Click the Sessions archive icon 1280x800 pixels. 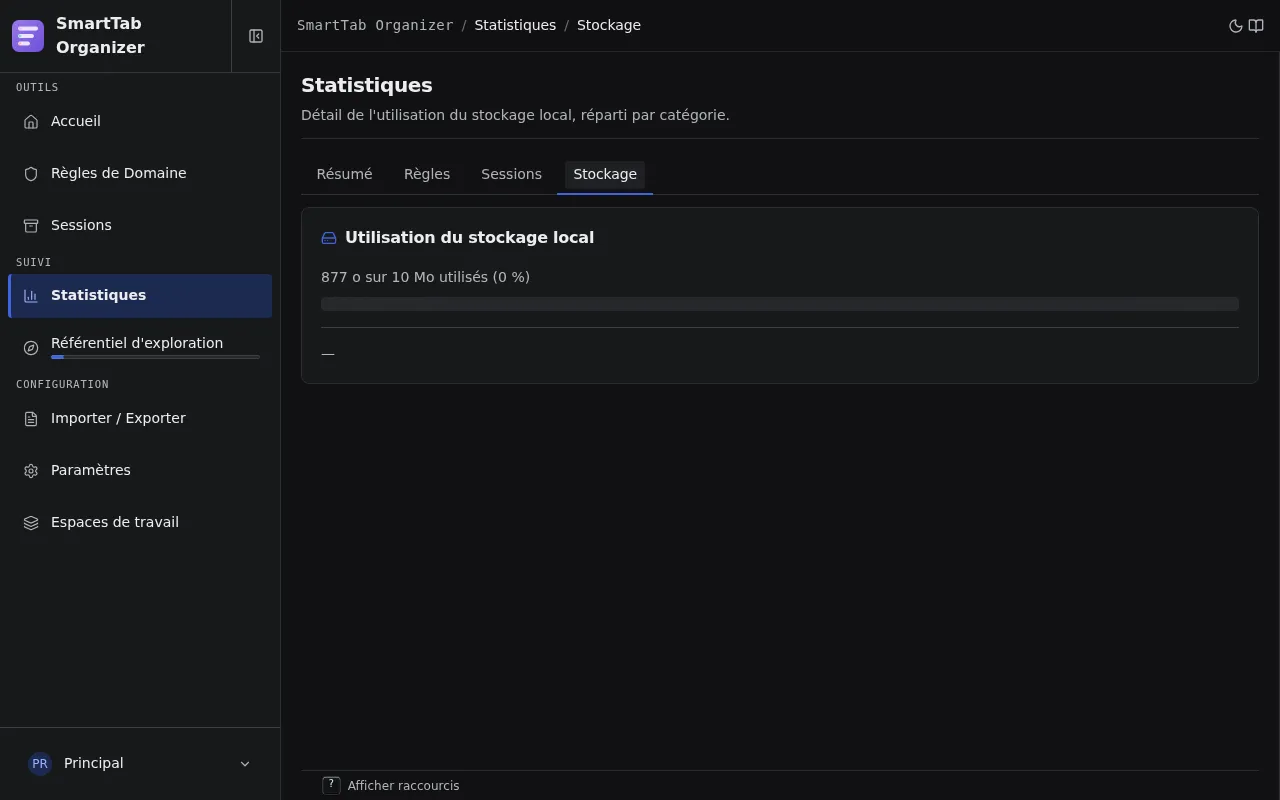31,226
